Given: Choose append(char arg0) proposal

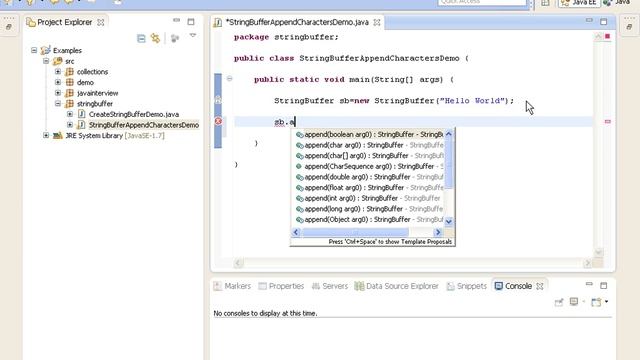Looking at the screenshot, I should tap(369, 145).
